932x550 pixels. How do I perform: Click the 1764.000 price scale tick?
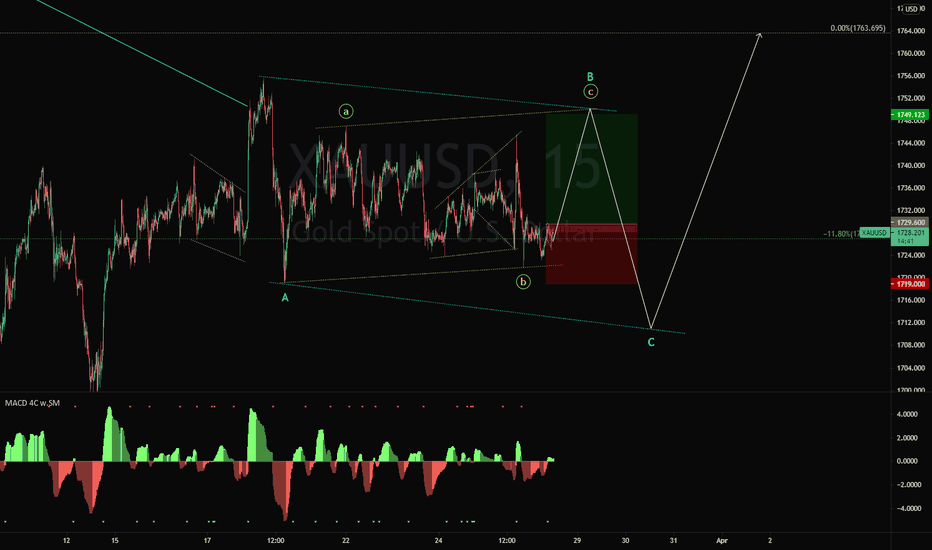pos(911,31)
